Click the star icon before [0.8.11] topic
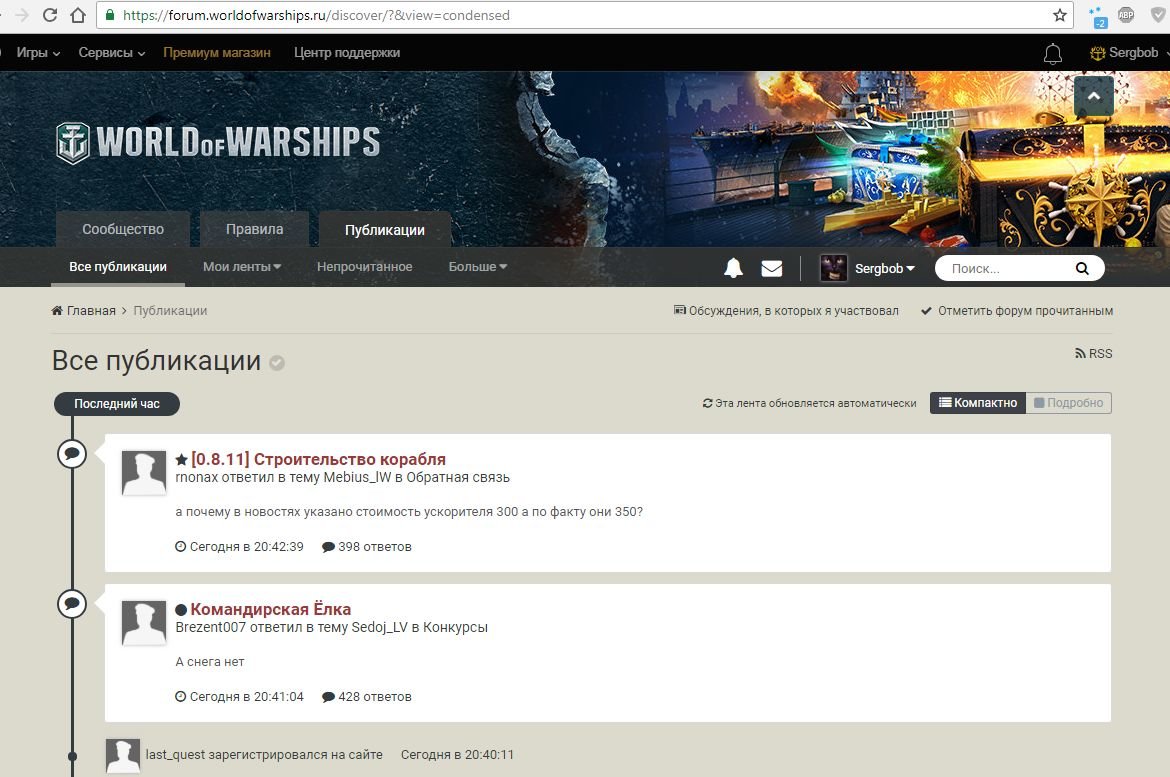Image resolution: width=1170 pixels, height=777 pixels. pyautogui.click(x=181, y=460)
